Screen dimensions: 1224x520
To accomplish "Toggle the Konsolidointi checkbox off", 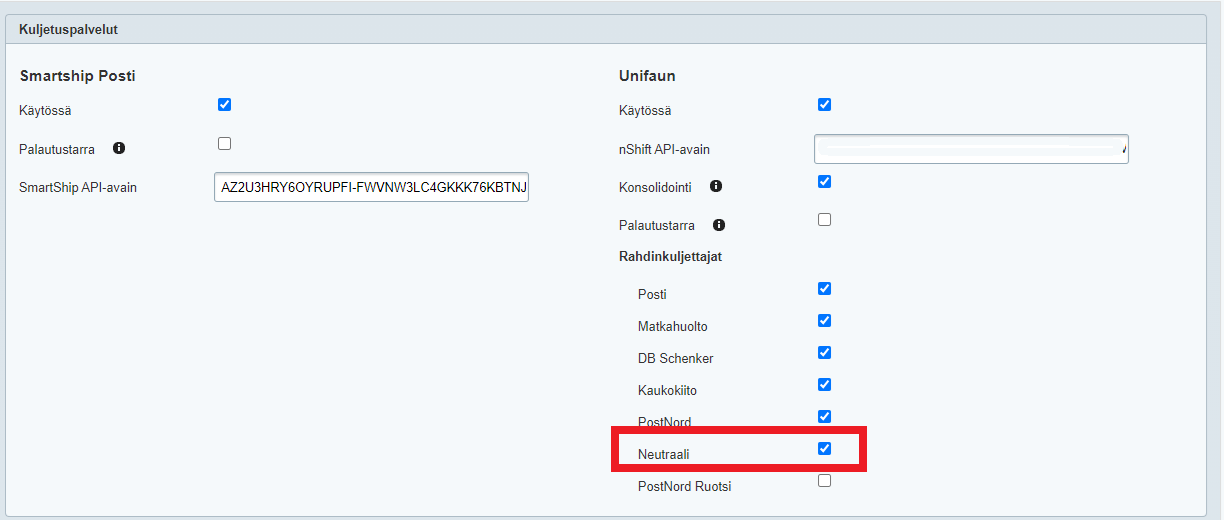I will point(824,182).
